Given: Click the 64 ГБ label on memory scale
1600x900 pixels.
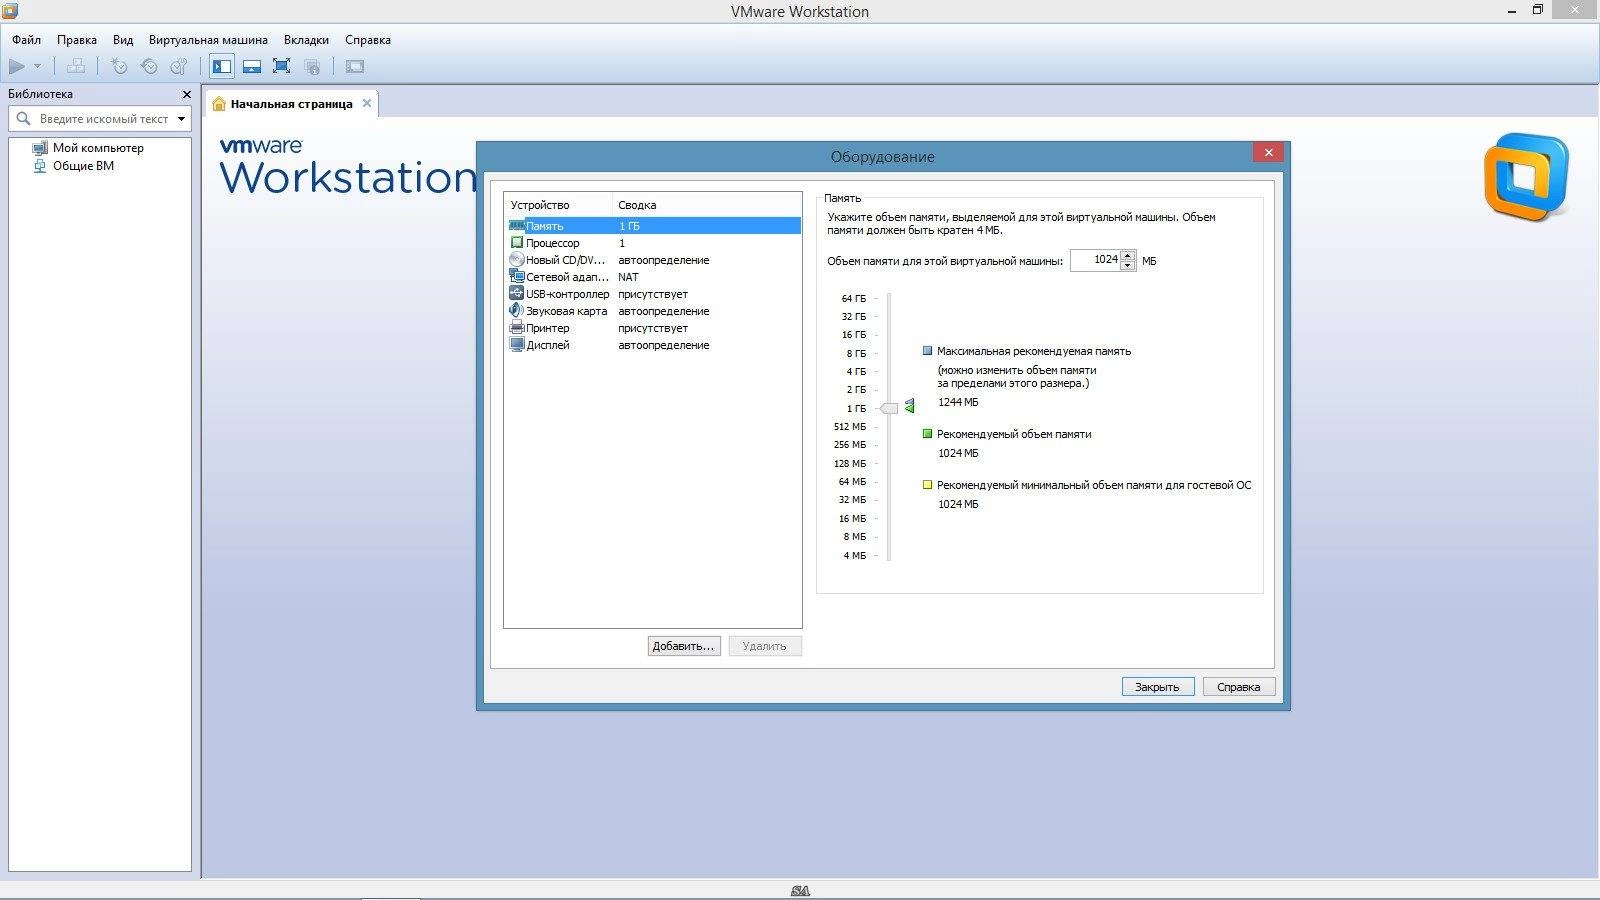Looking at the screenshot, I should 854,298.
